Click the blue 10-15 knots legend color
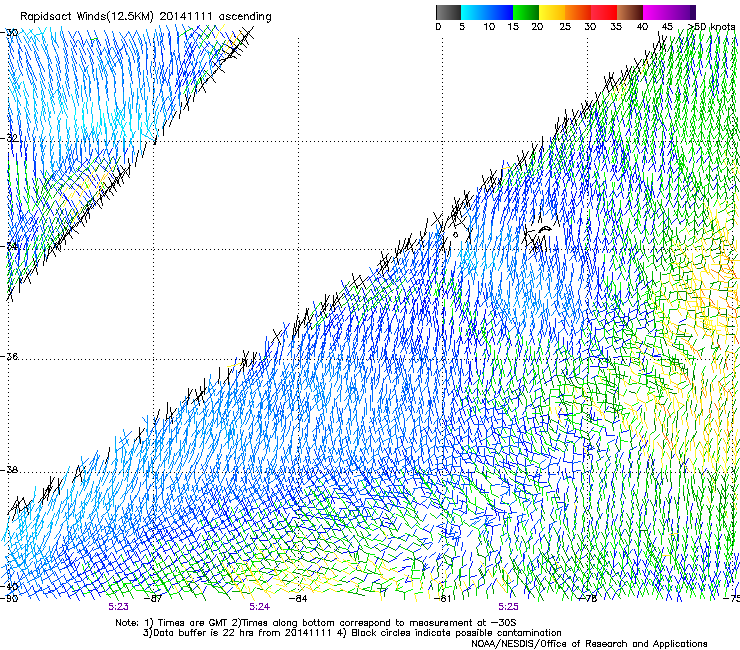Screen dimensions: 740x650 click(x=500, y=12)
